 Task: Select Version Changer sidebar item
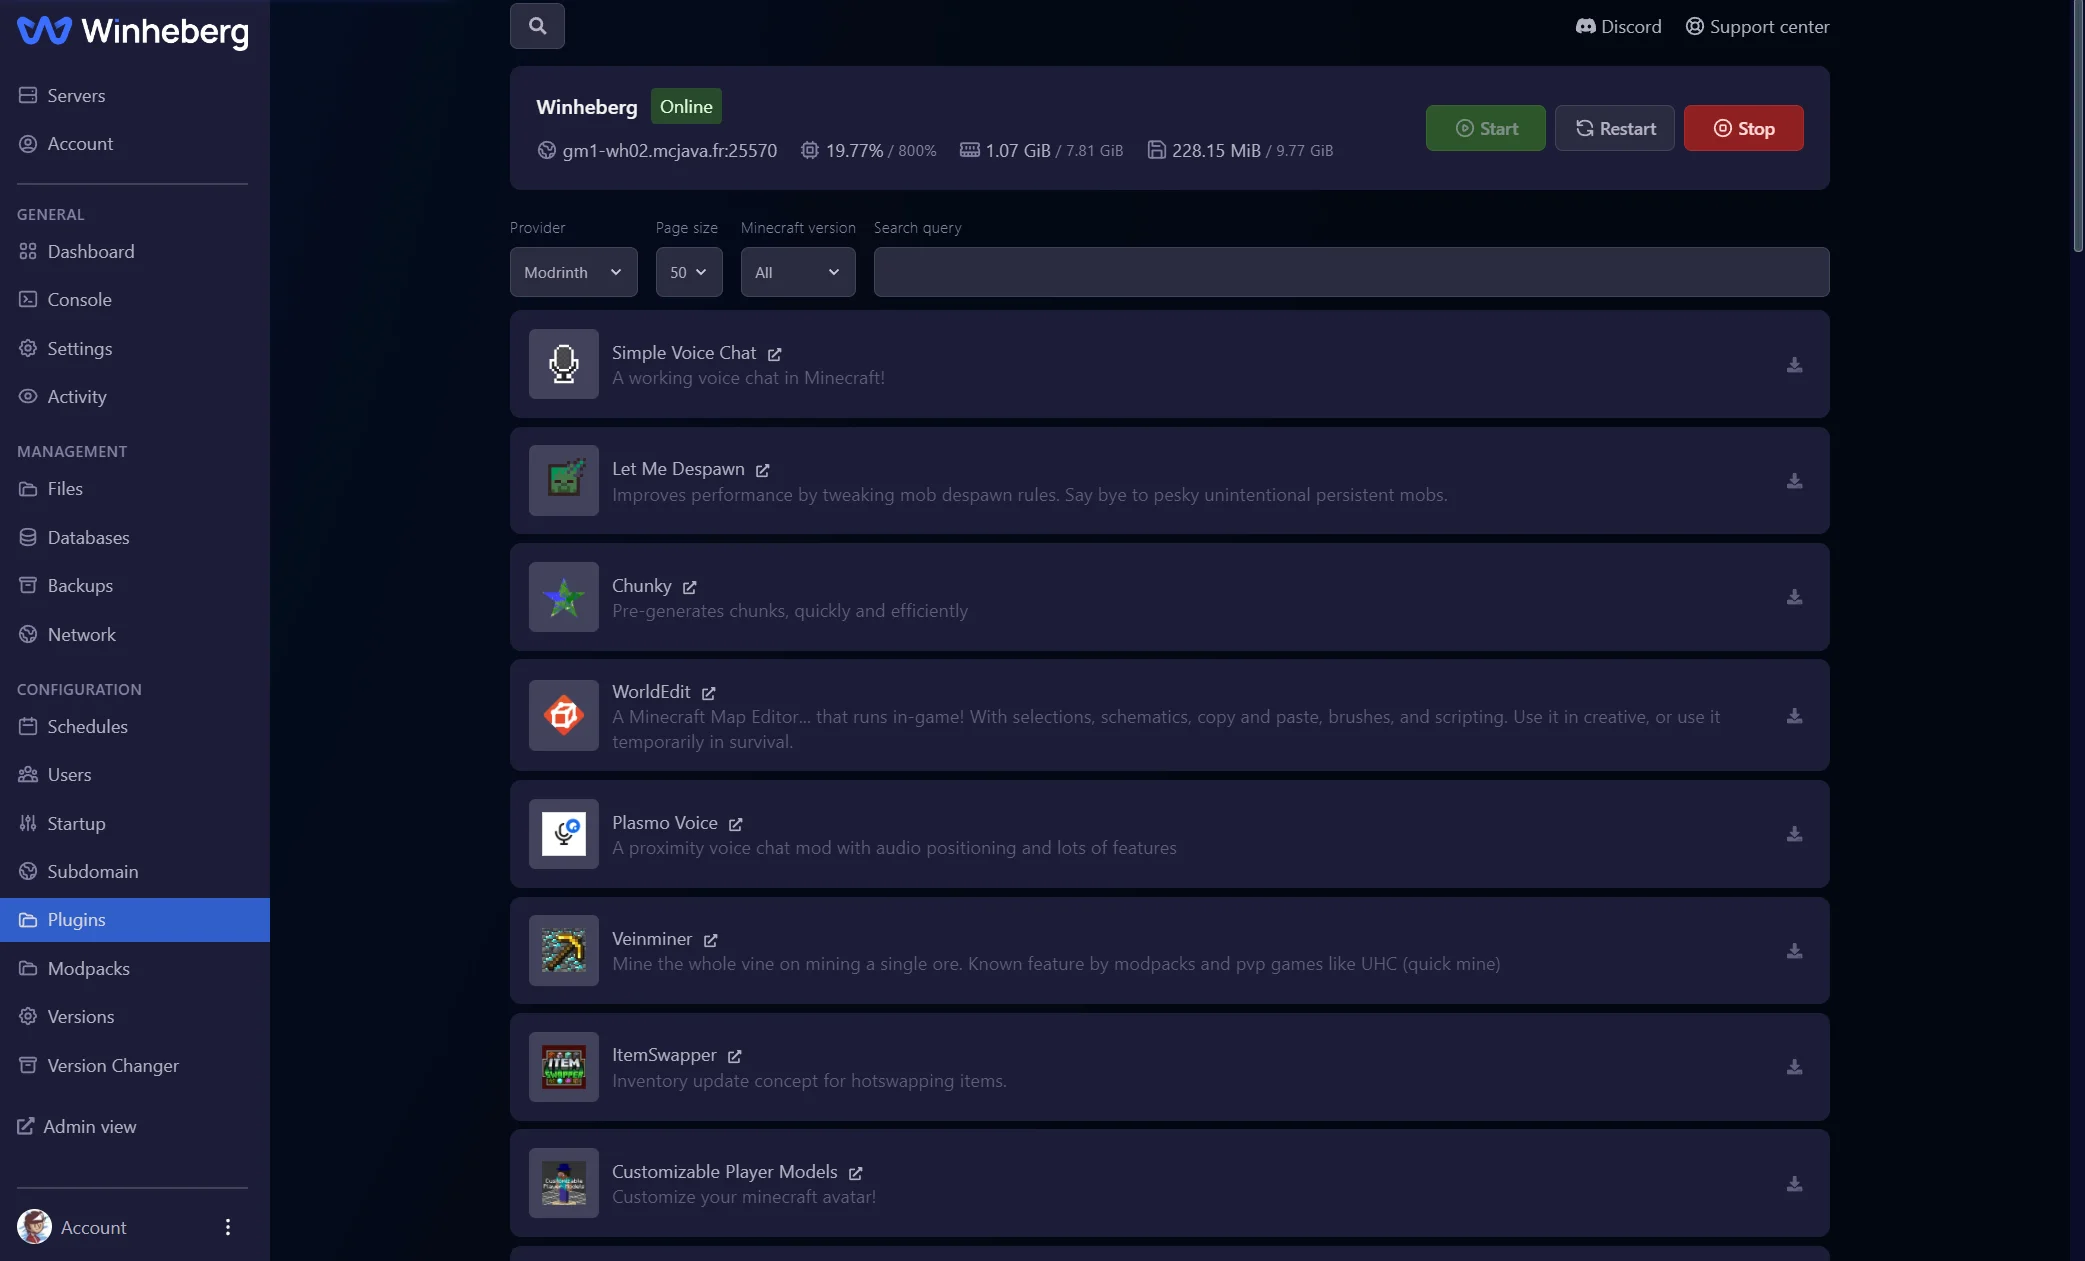tap(113, 1065)
